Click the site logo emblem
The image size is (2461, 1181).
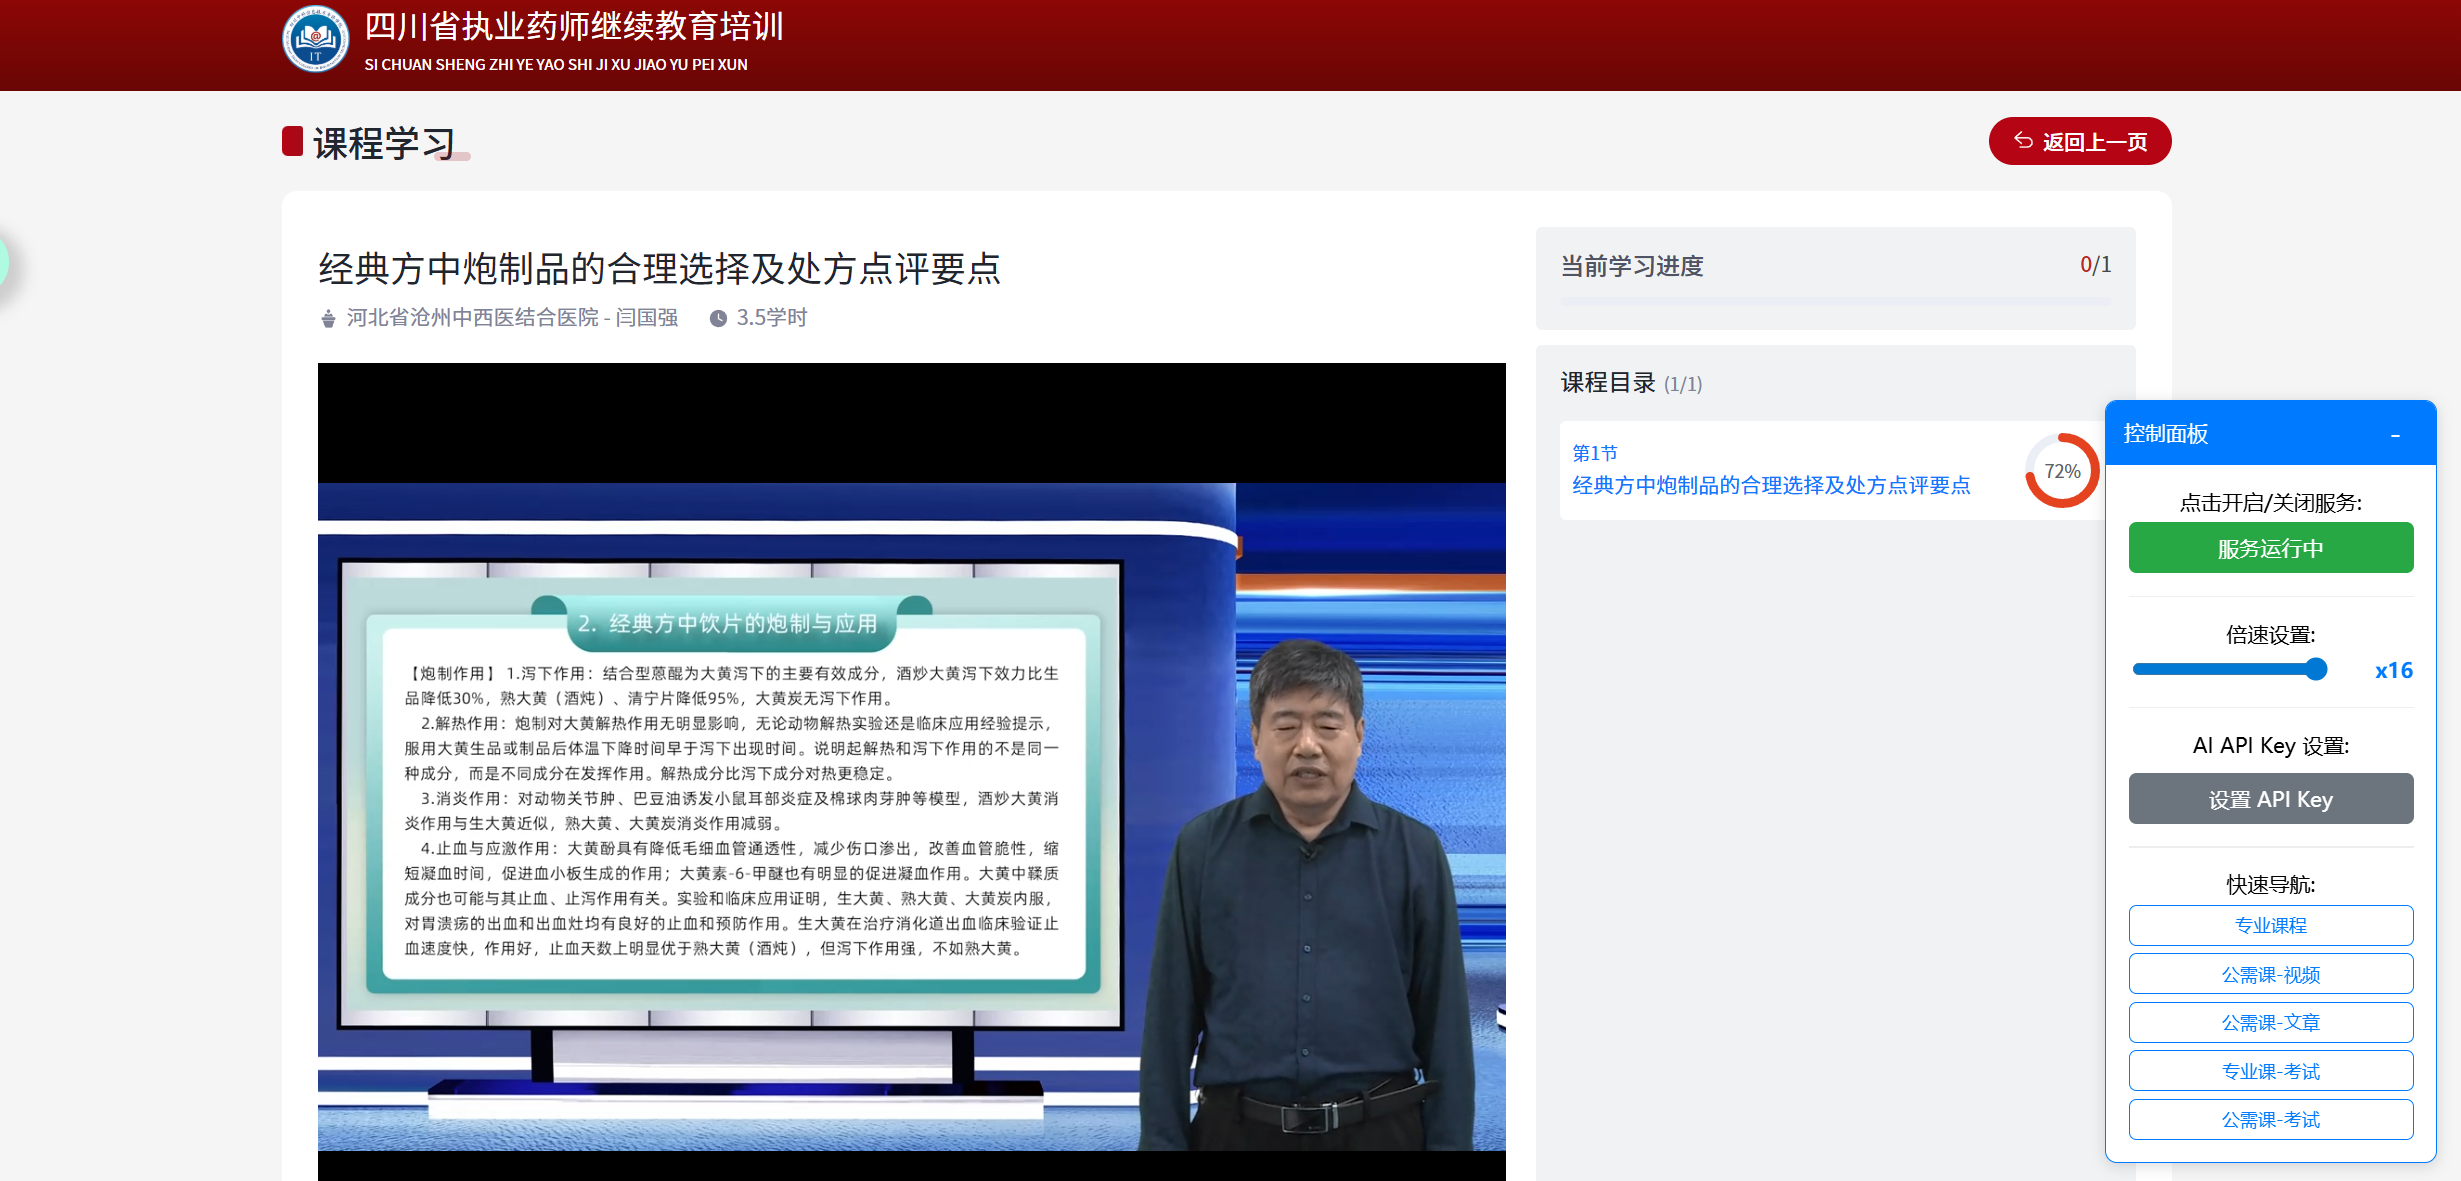pos(315,40)
